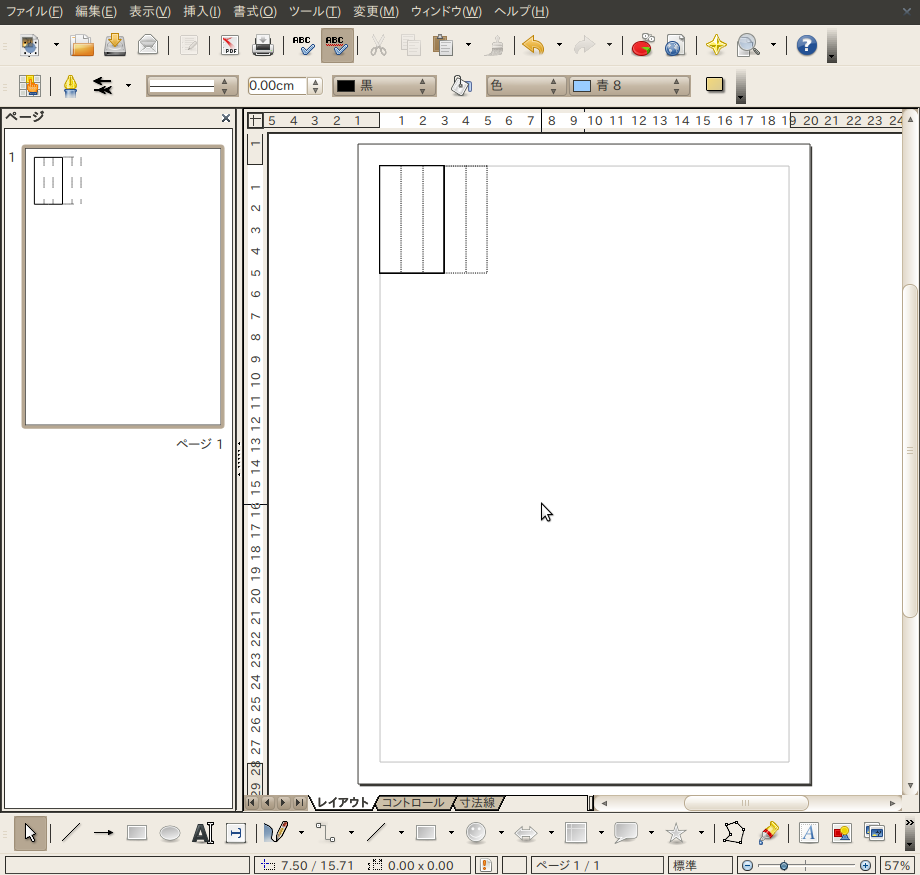
Task: Run the spellcheck dialog
Action: tap(303, 45)
